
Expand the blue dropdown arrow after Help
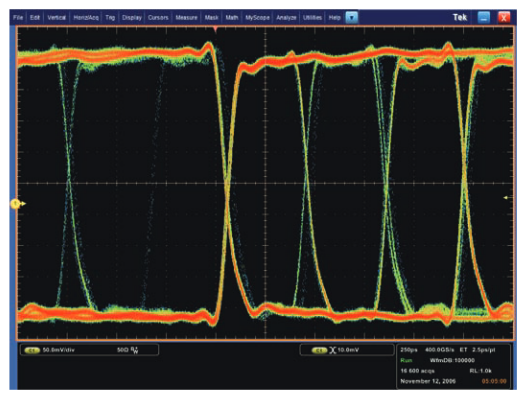[x=351, y=17]
